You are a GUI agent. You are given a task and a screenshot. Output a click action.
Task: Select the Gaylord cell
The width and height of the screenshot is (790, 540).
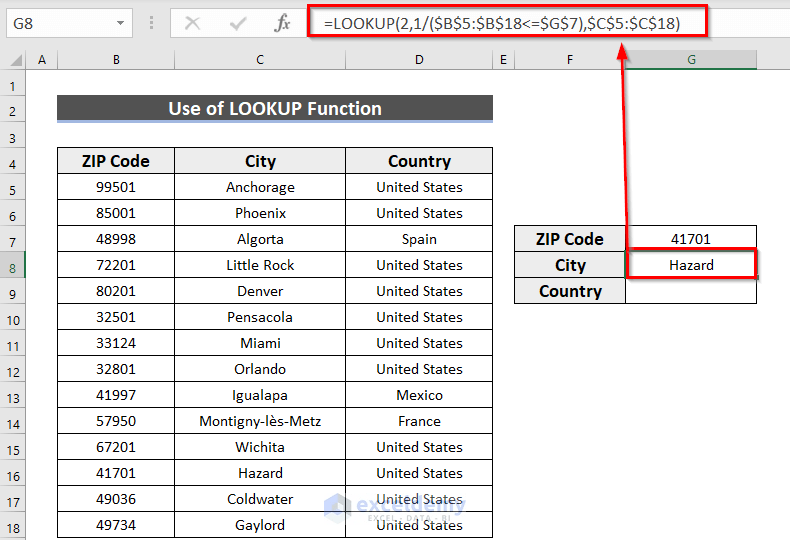pos(260,525)
